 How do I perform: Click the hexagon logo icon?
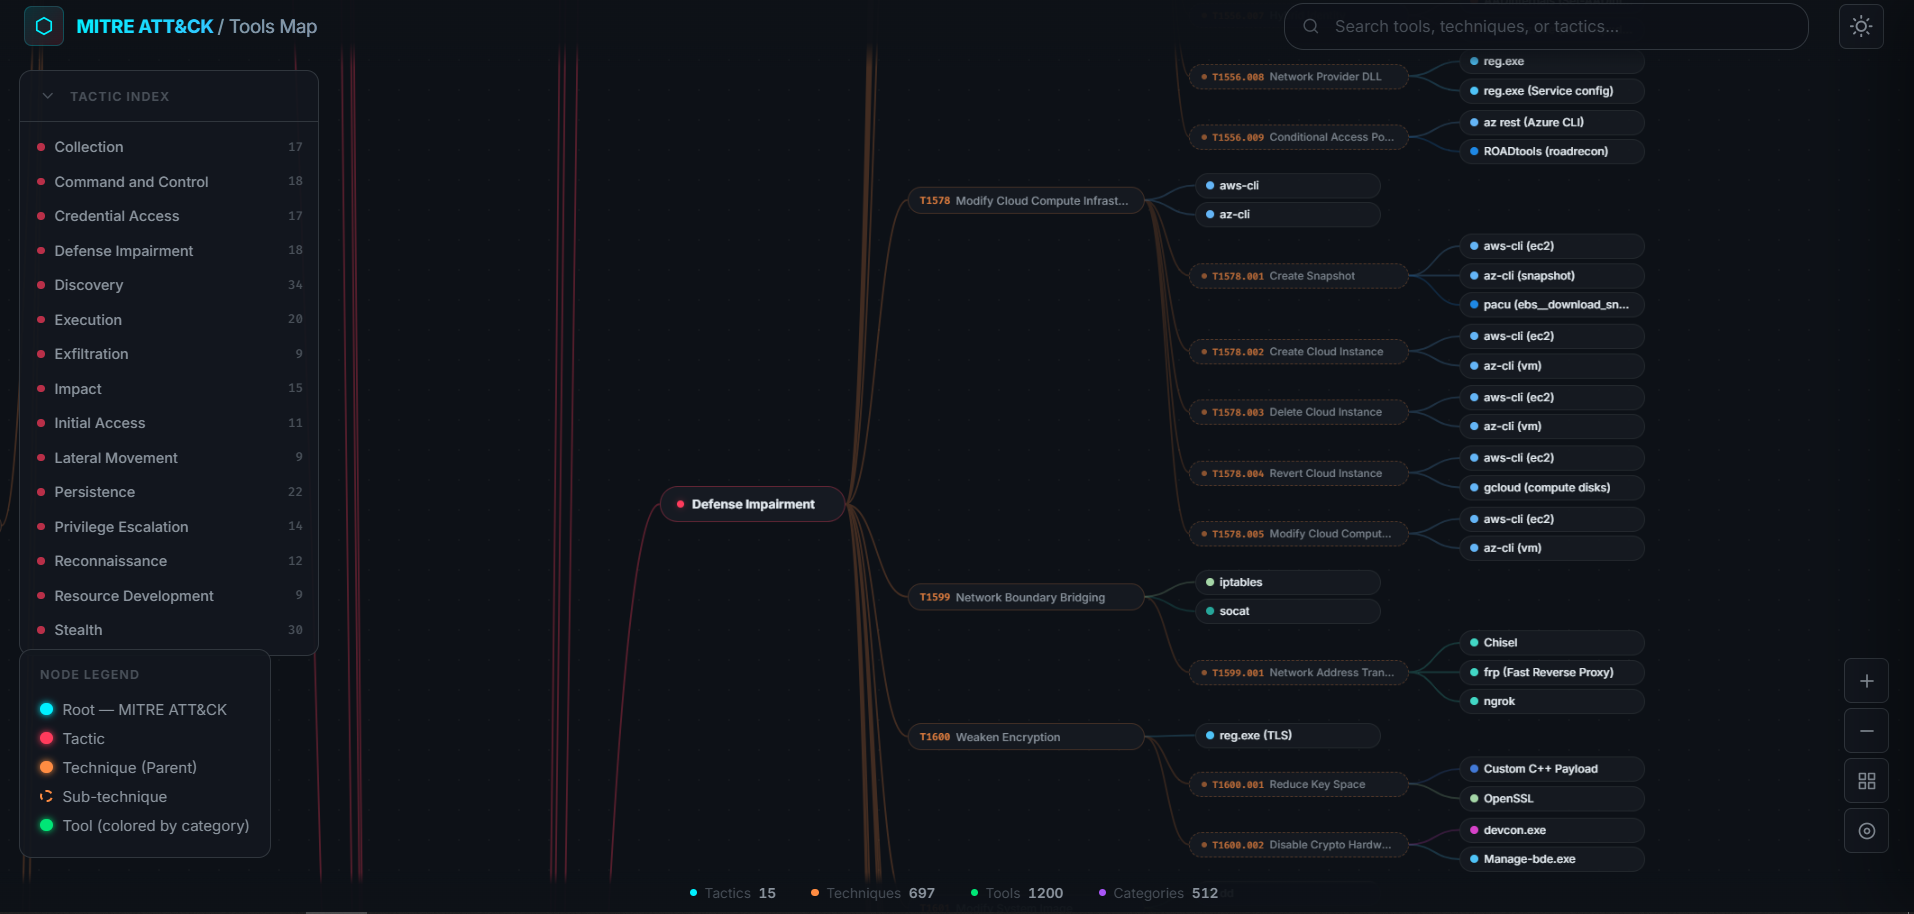tap(44, 26)
